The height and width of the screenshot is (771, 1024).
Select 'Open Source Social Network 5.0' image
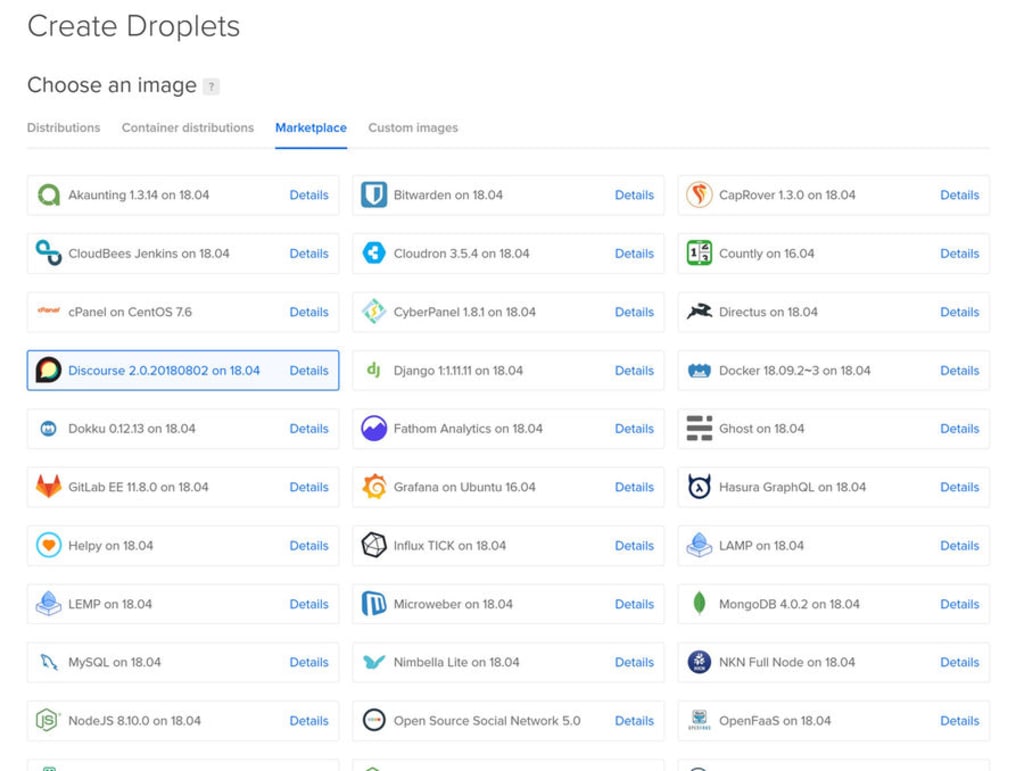(x=508, y=721)
